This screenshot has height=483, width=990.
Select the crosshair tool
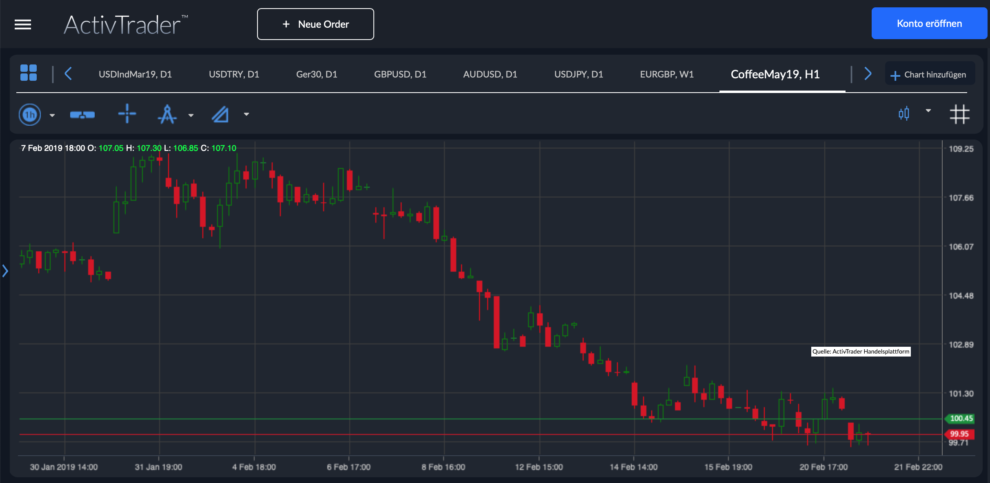[127, 114]
